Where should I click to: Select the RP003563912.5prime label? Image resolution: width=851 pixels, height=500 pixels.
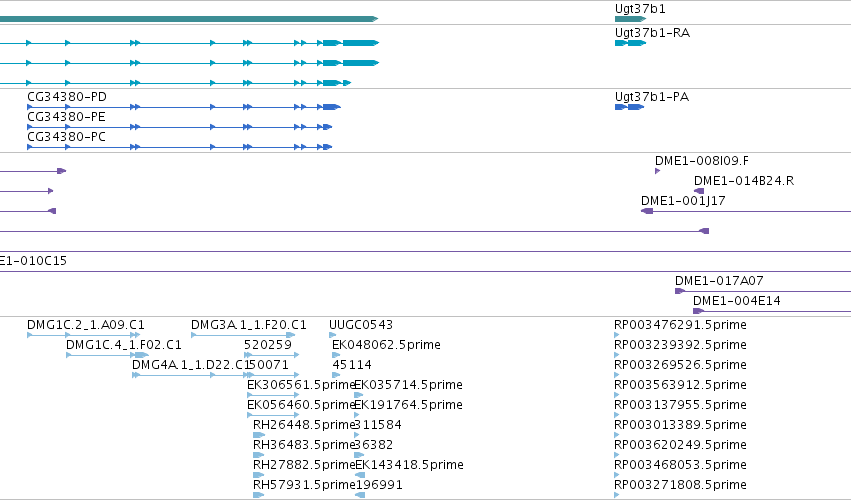click(680, 385)
